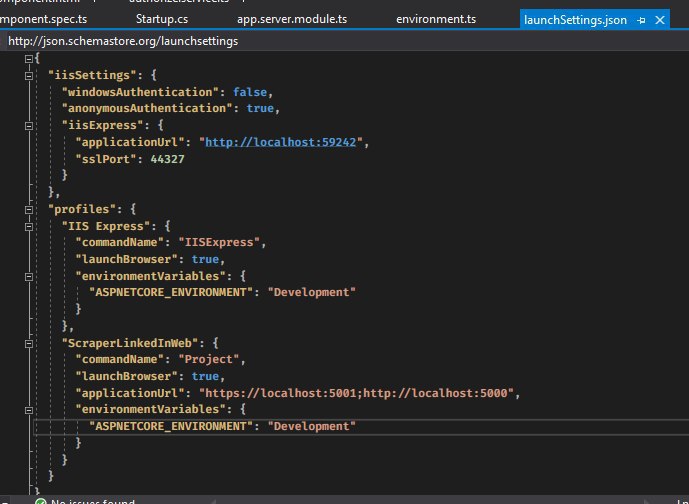Collapse the profiles block
This screenshot has width=689, height=504.
coord(29,210)
